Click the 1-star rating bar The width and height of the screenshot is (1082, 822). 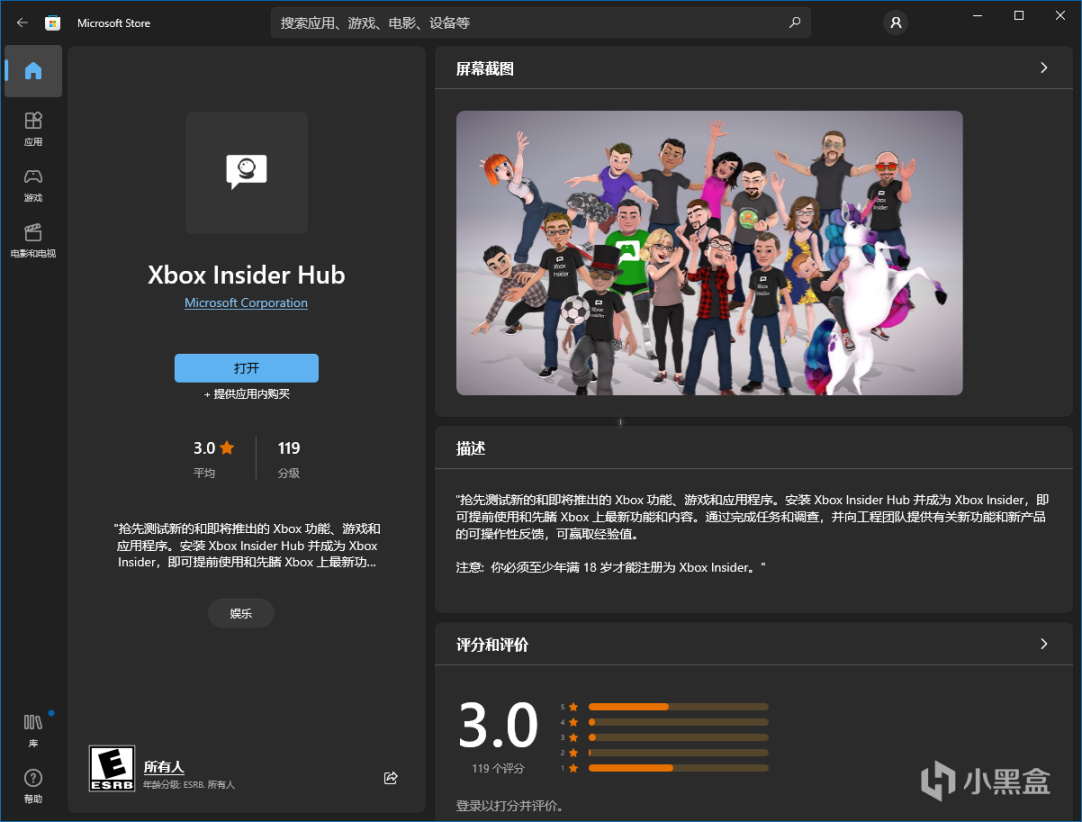coord(678,767)
